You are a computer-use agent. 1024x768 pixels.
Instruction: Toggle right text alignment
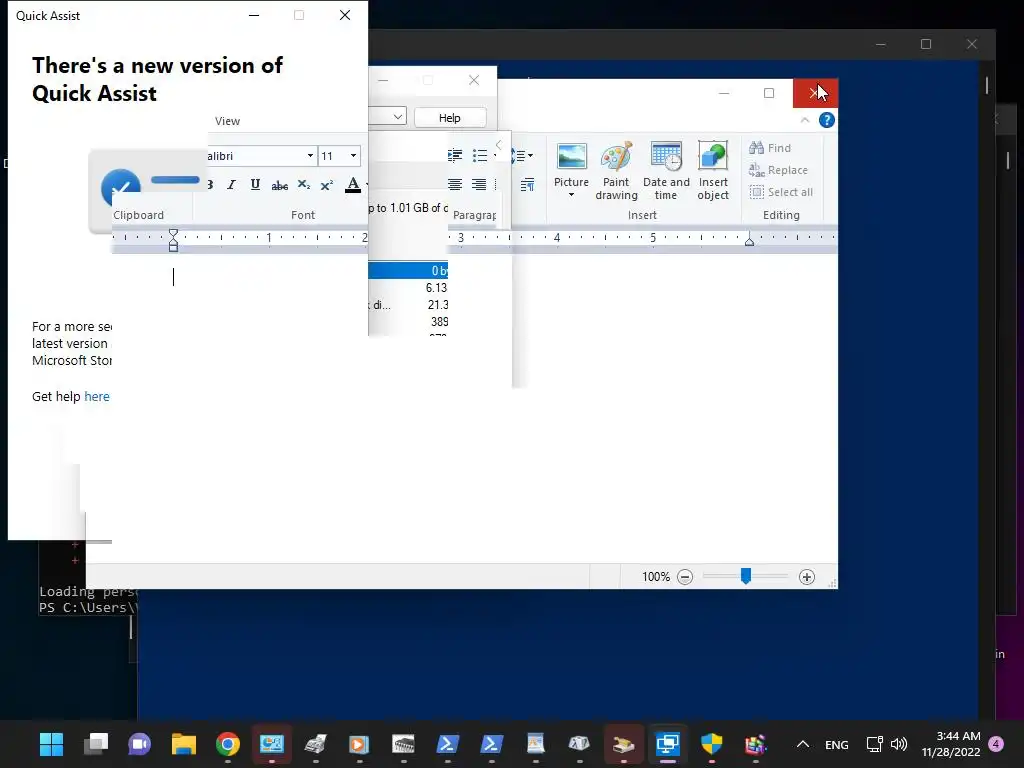point(479,185)
